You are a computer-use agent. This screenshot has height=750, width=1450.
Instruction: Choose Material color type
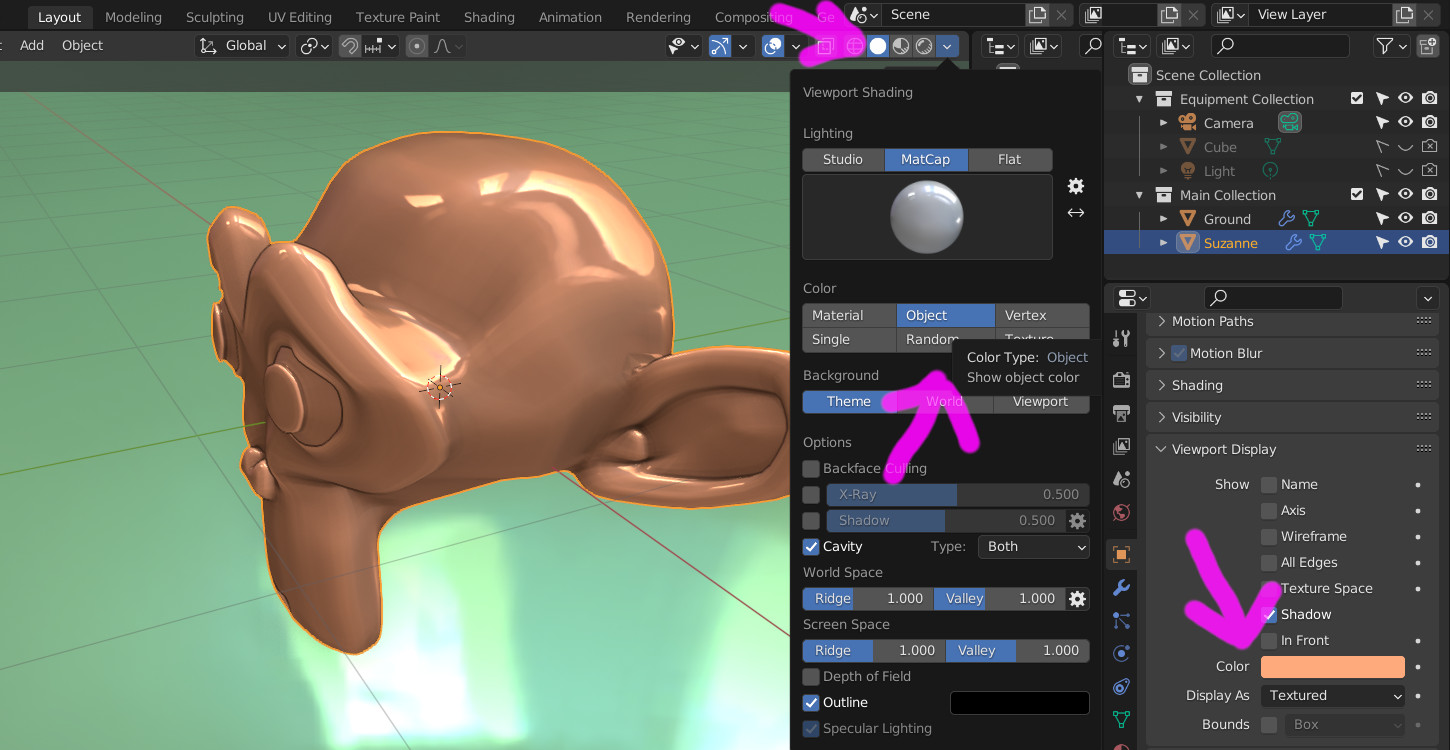click(849, 315)
